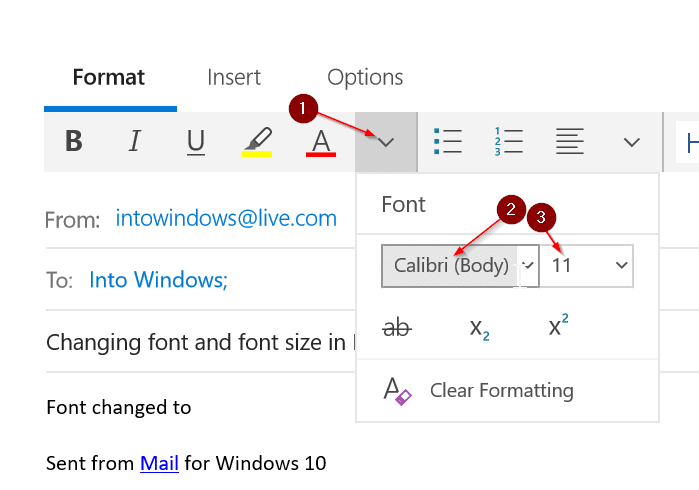Viewport: 699px width, 490px height.
Task: Switch to the Format tab
Action: (x=109, y=78)
